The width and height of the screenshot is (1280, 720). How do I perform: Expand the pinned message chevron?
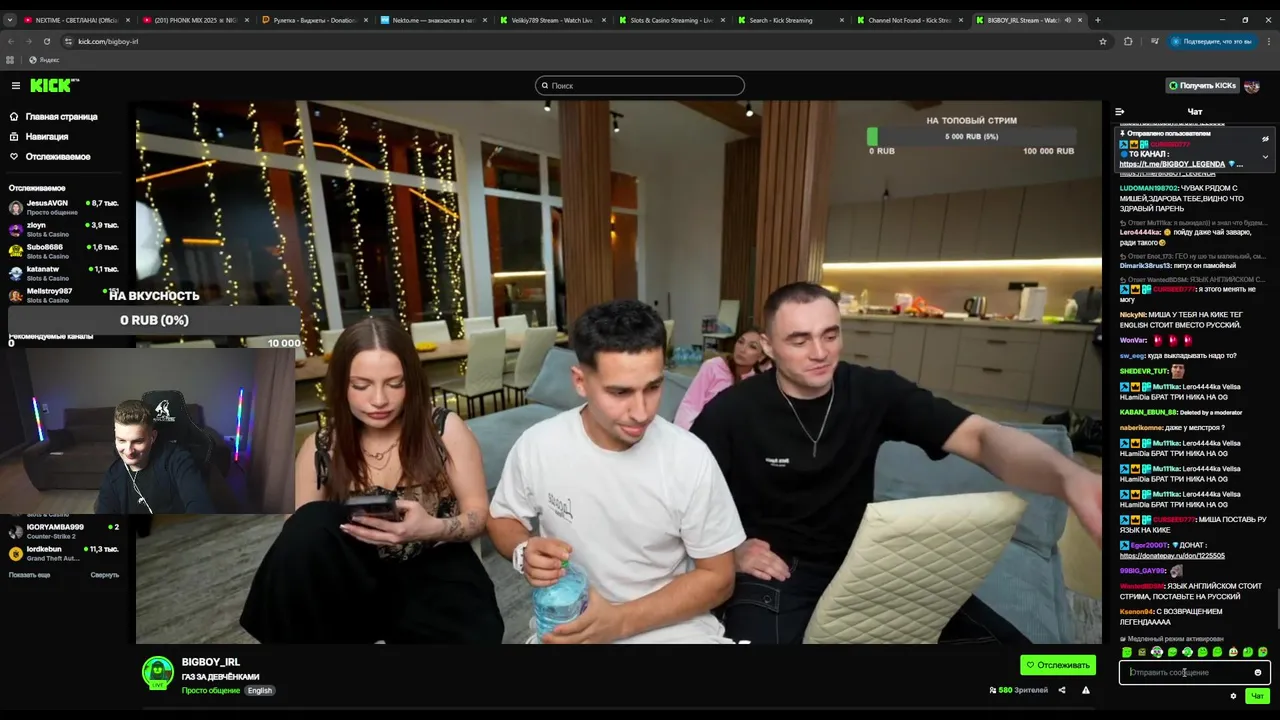(1265, 156)
